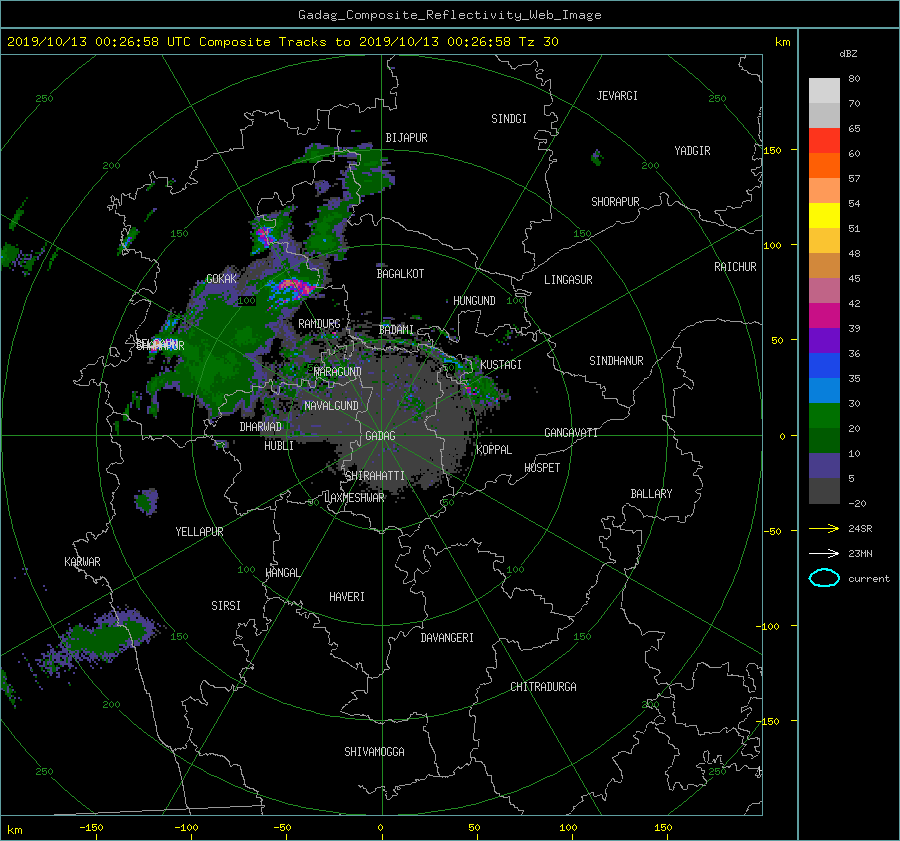Click the RAICHUR city label
The height and width of the screenshot is (841, 900).
(x=735, y=267)
